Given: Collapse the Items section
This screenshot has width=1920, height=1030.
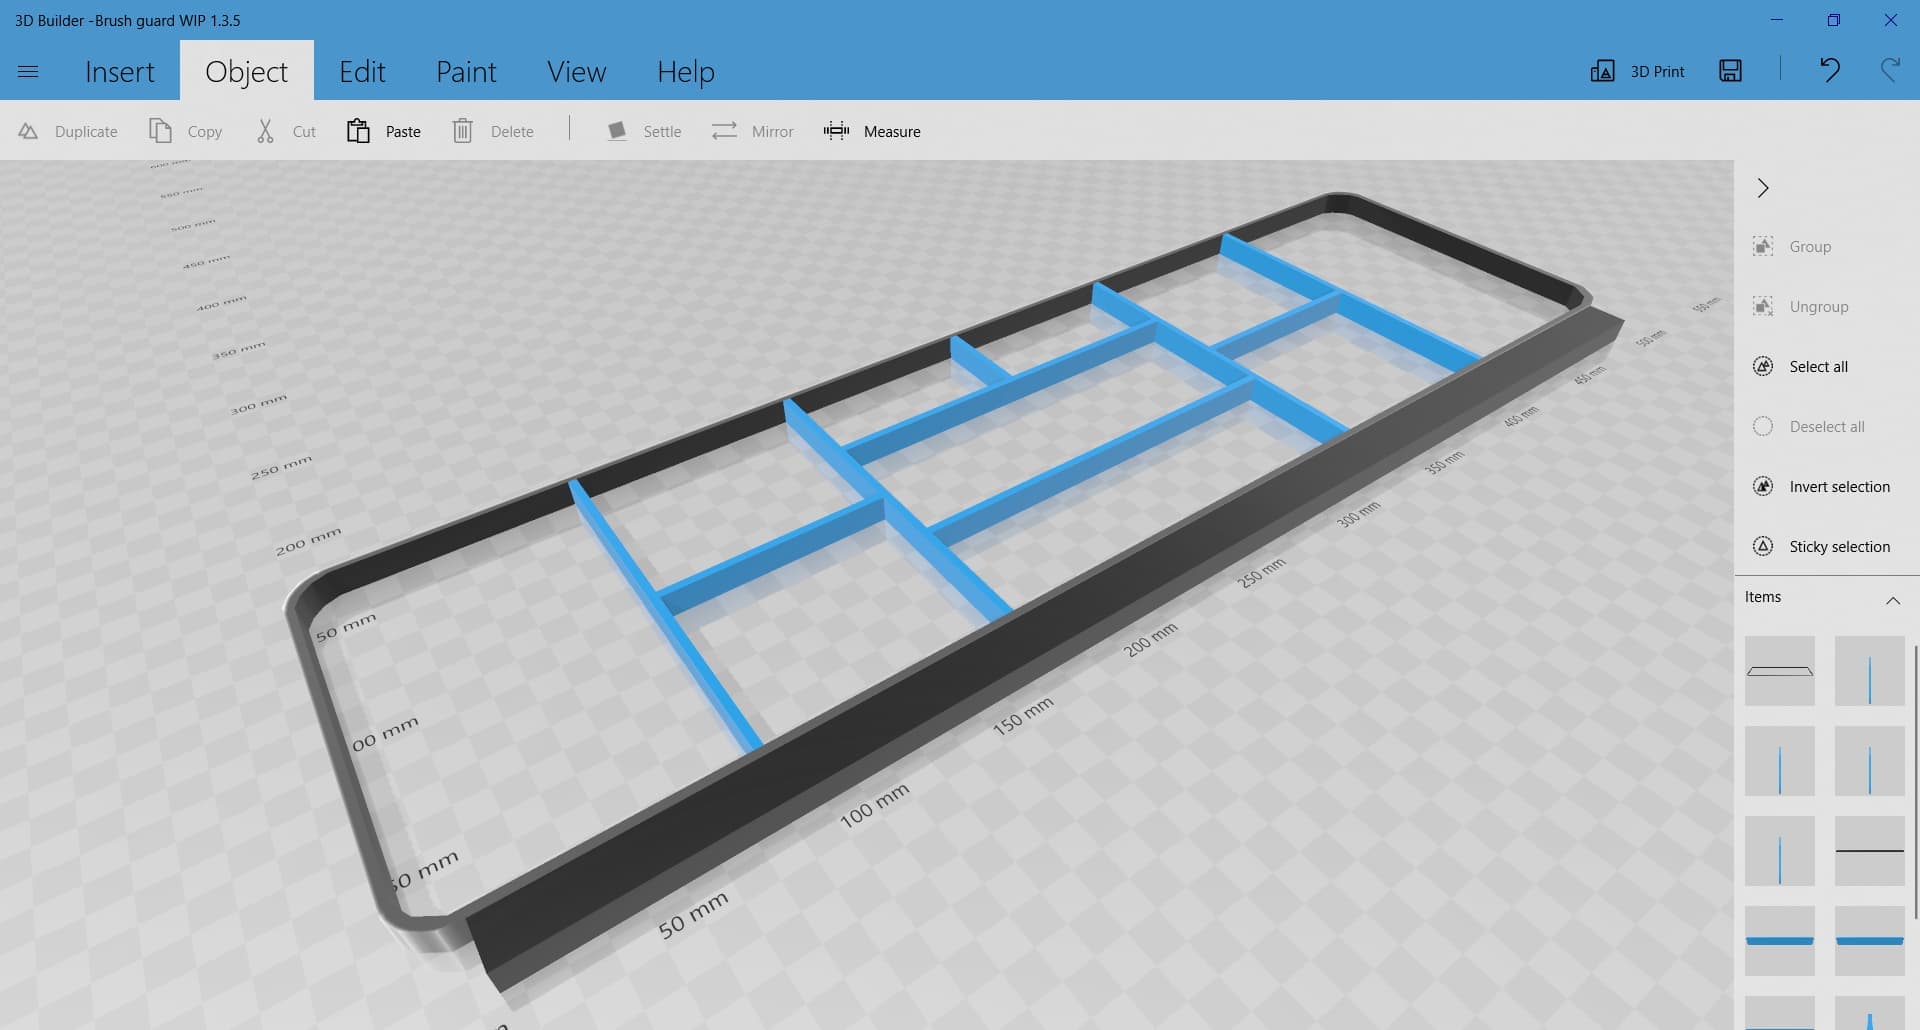Looking at the screenshot, I should [x=1892, y=600].
